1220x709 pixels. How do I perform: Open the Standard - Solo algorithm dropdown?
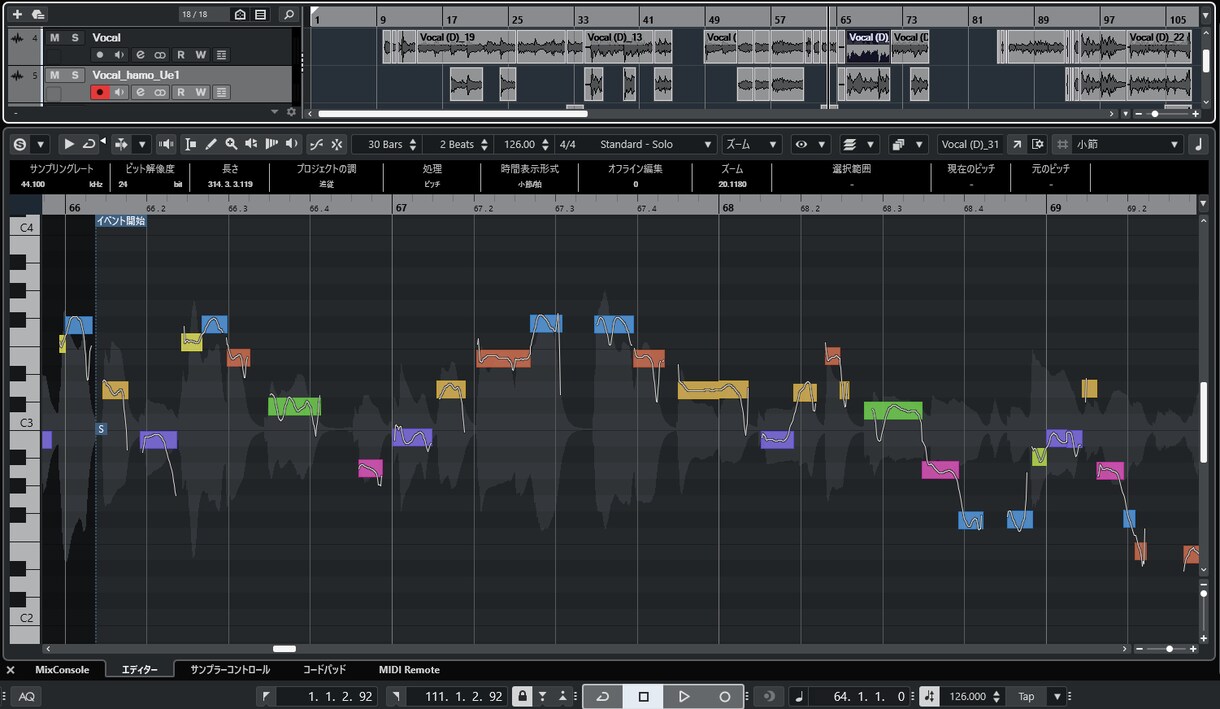coord(655,144)
